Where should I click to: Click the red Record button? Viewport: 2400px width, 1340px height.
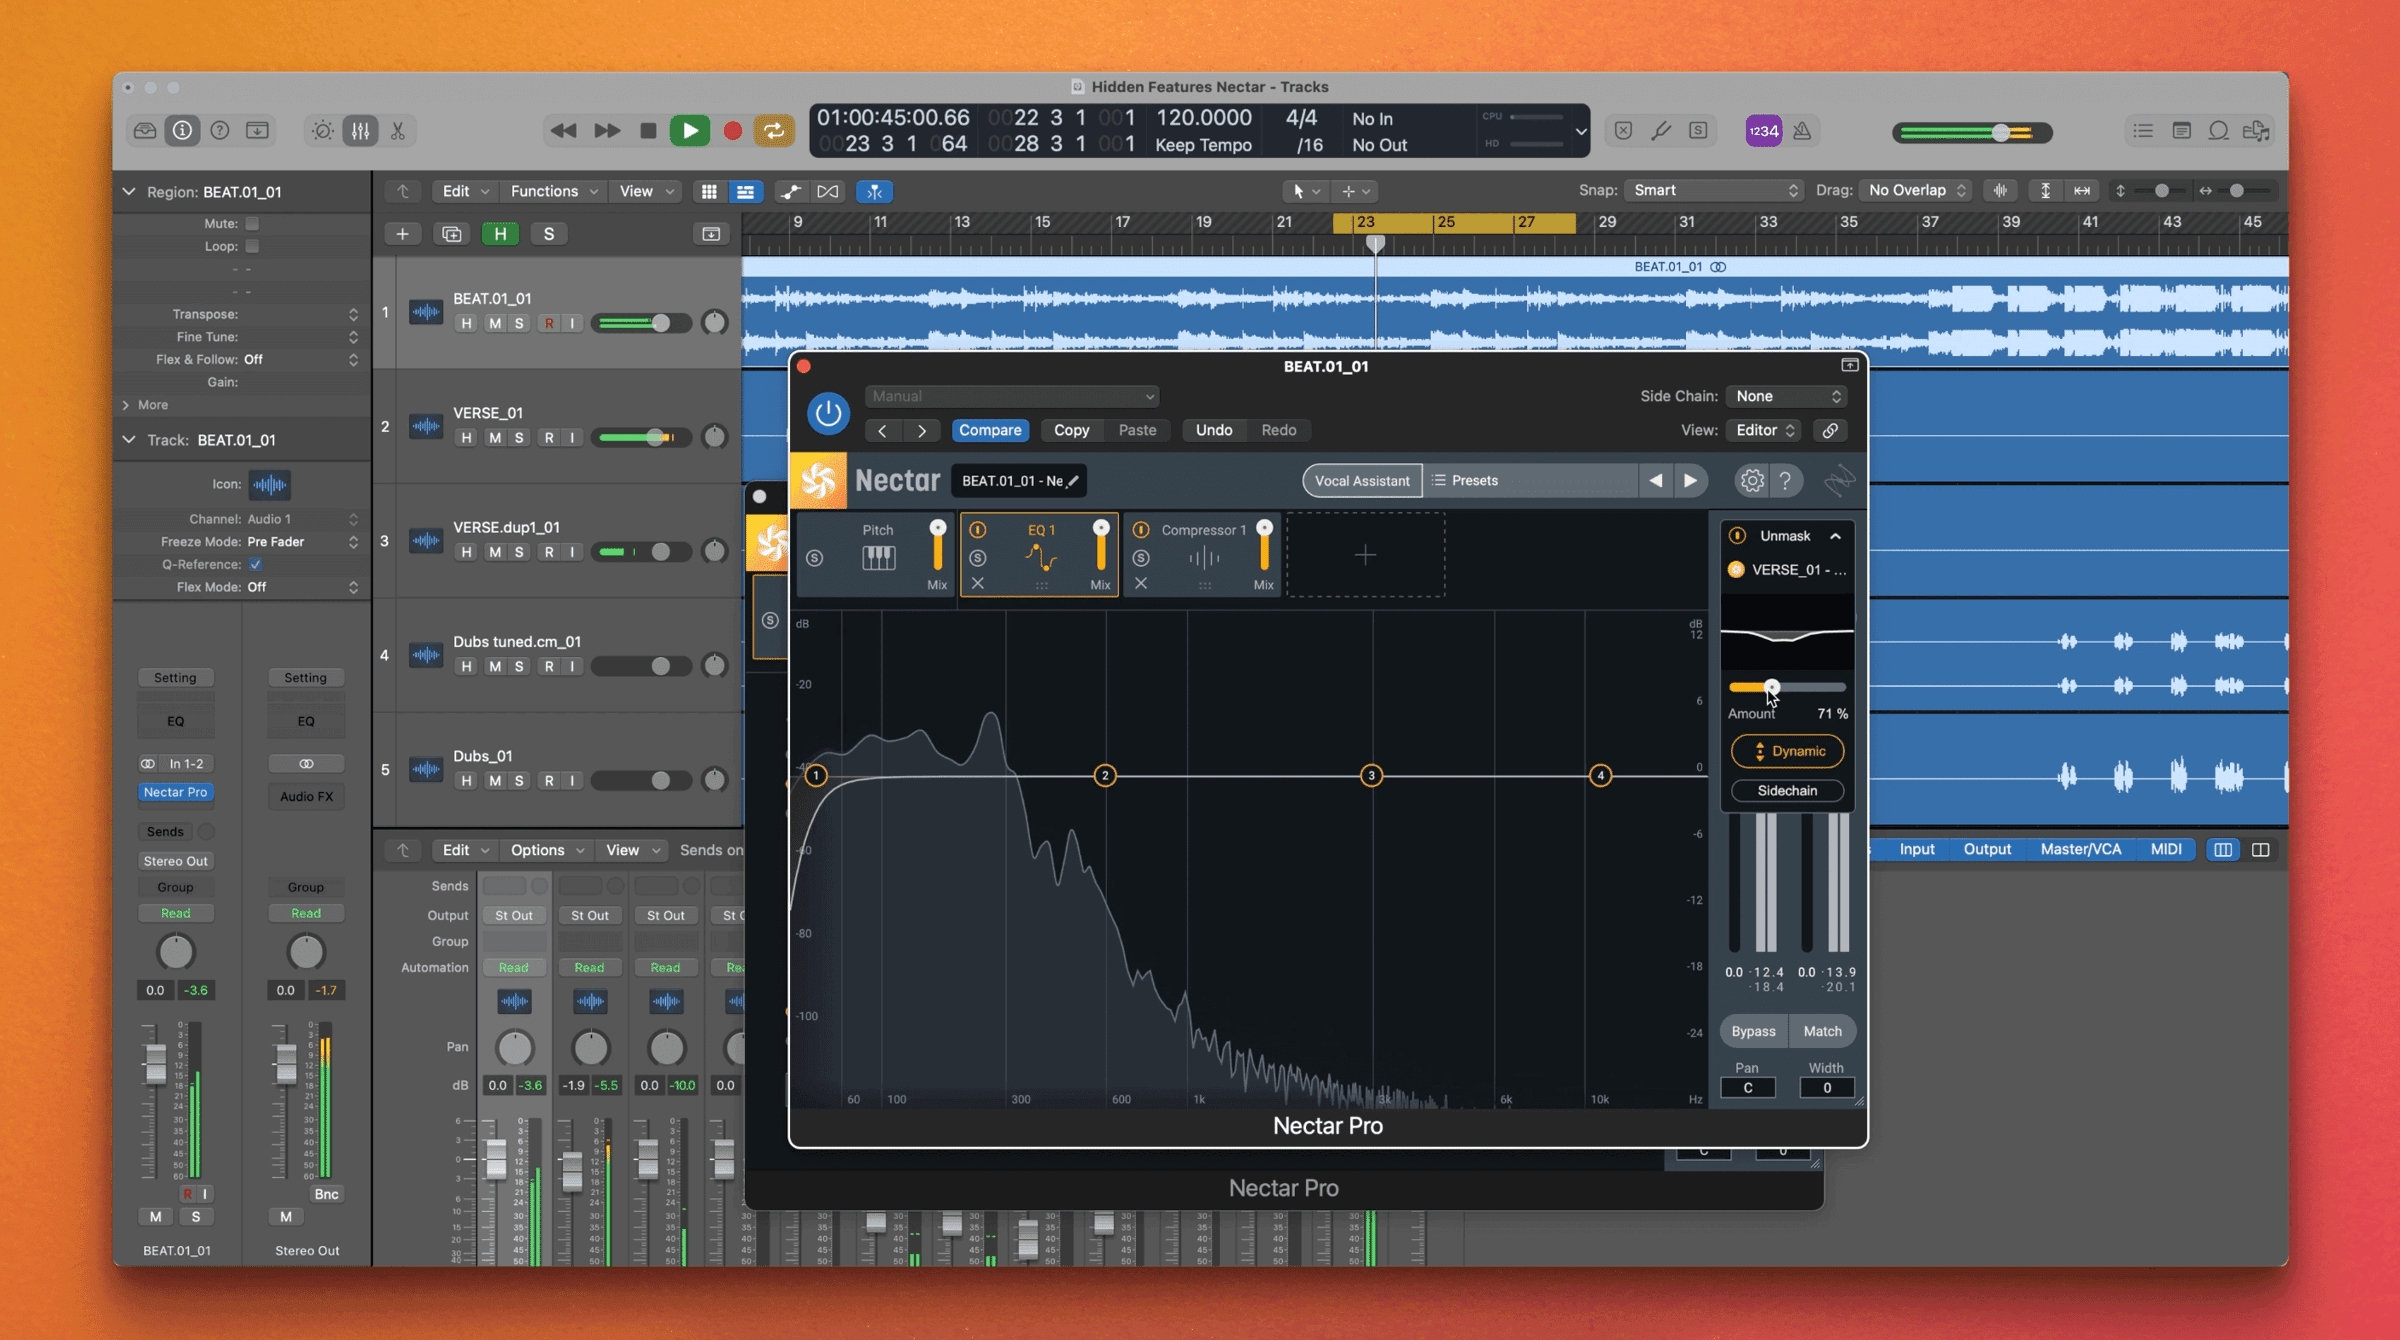[732, 131]
